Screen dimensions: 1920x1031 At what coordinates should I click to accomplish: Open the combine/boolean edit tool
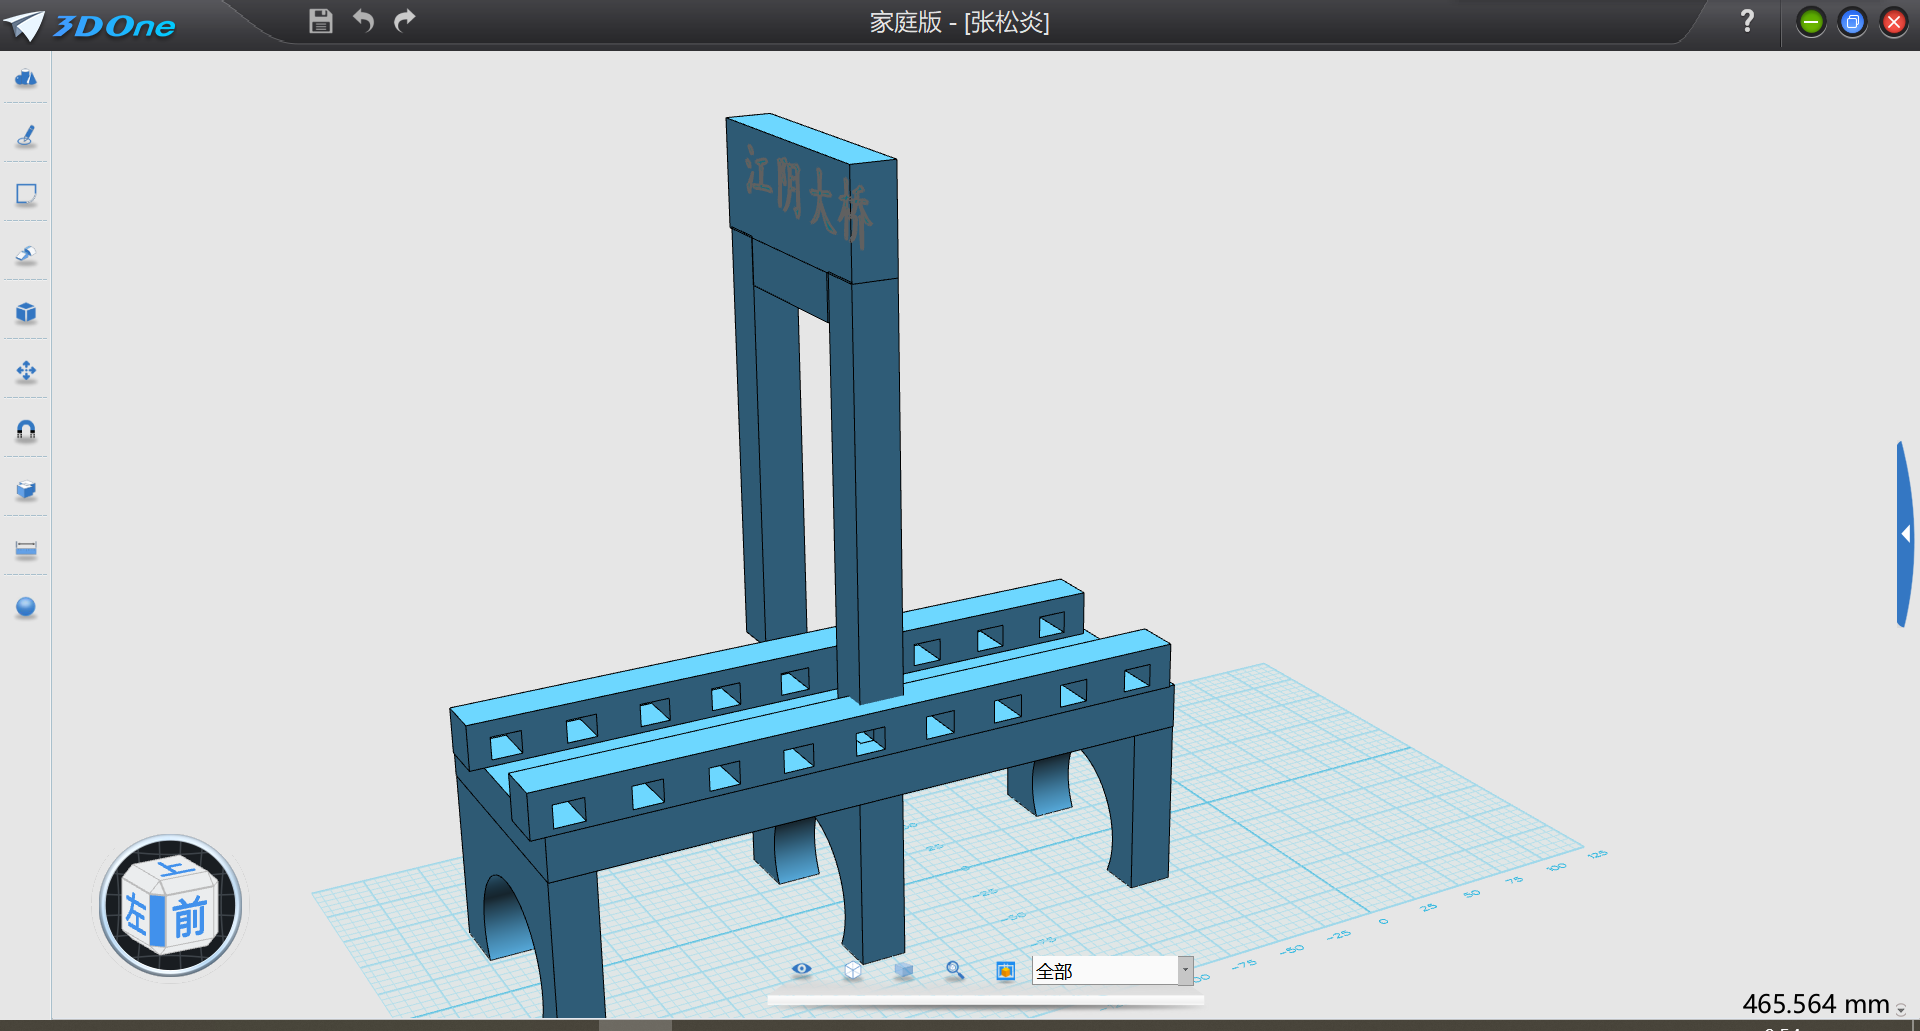26,490
